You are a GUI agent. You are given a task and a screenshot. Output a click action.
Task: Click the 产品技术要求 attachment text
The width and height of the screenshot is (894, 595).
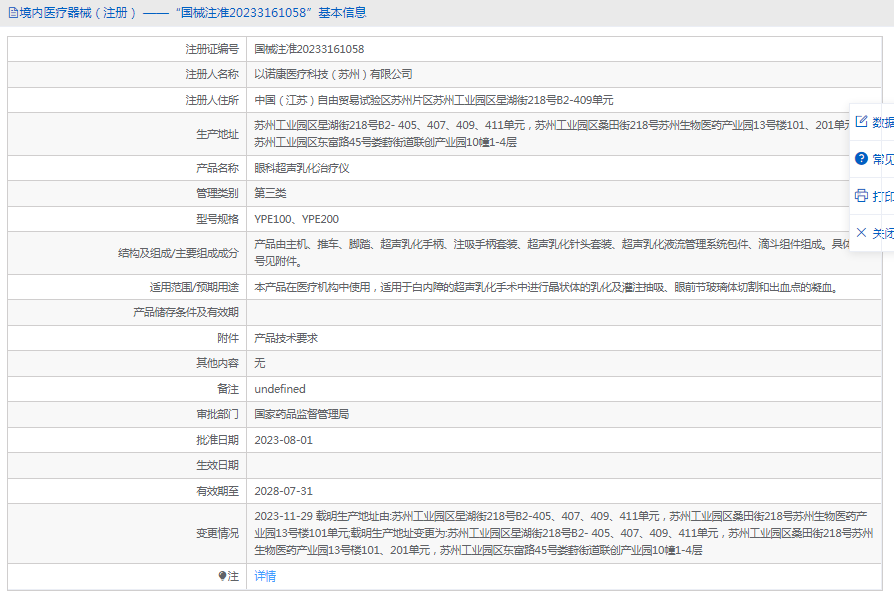tap(286, 338)
